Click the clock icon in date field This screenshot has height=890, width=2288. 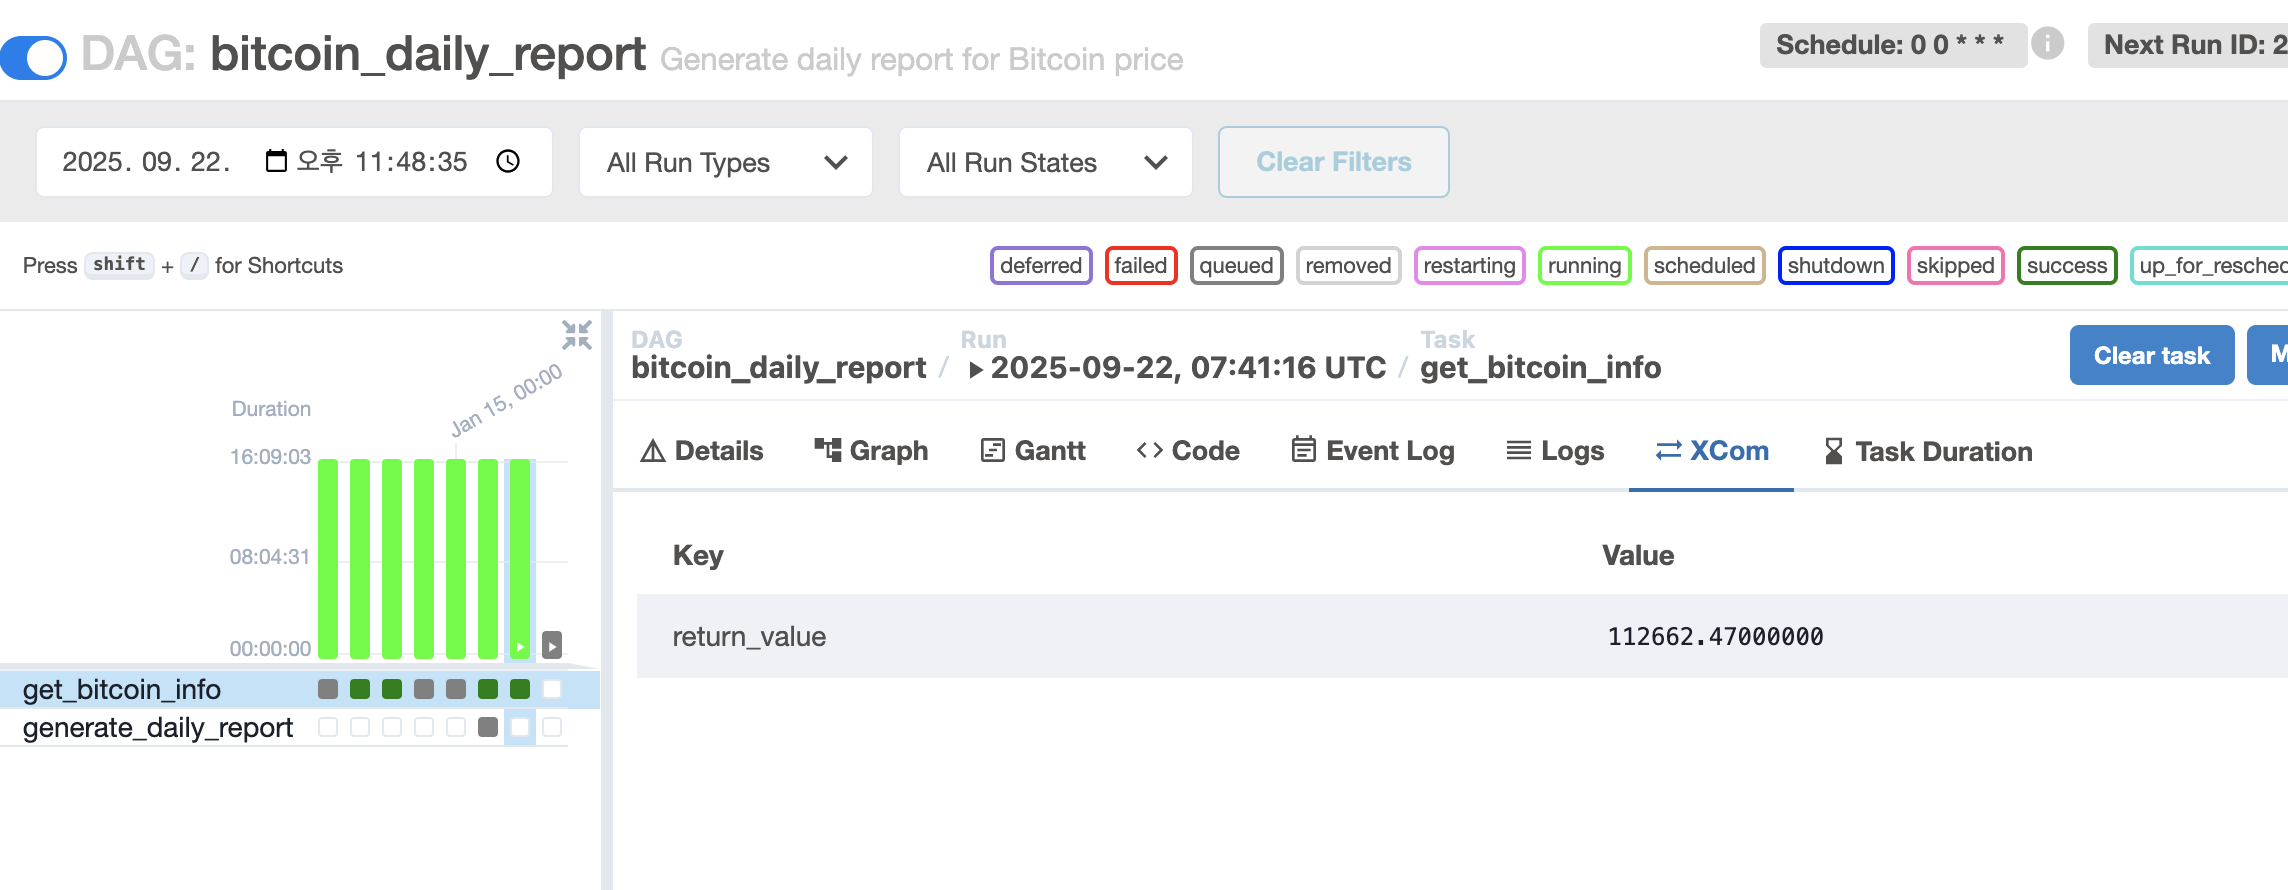coord(508,161)
